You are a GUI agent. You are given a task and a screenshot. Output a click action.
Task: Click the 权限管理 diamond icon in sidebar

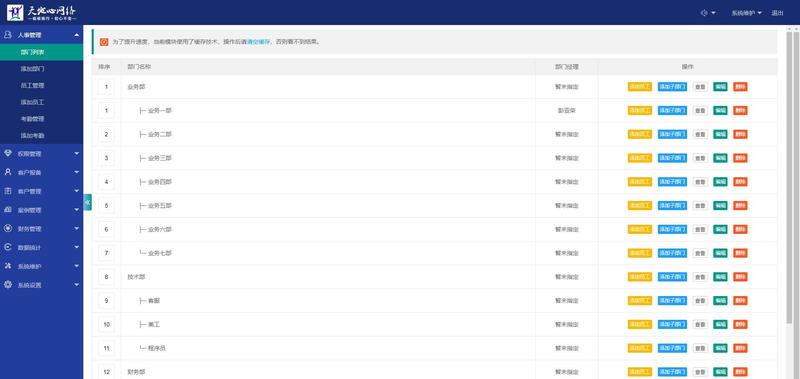pos(8,153)
